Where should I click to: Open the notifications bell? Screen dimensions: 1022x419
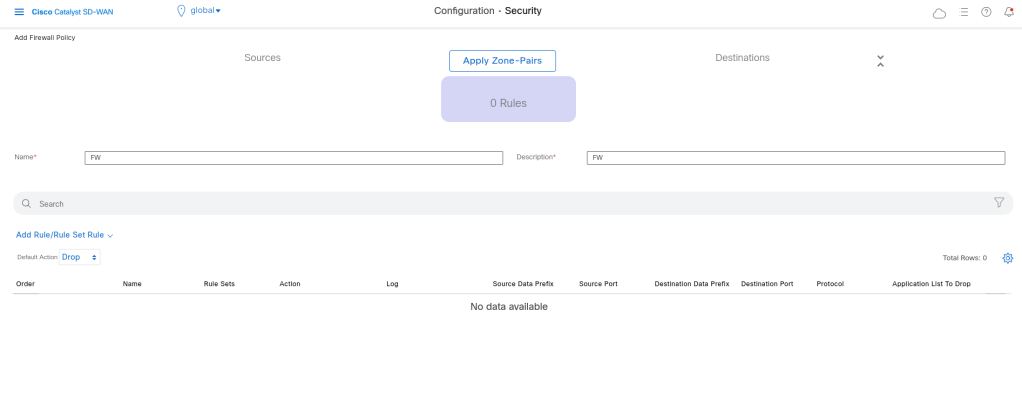[1008, 12]
